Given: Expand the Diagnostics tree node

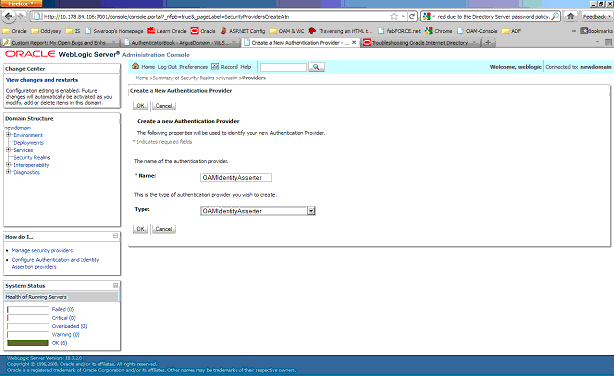Looking at the screenshot, I should [8, 172].
